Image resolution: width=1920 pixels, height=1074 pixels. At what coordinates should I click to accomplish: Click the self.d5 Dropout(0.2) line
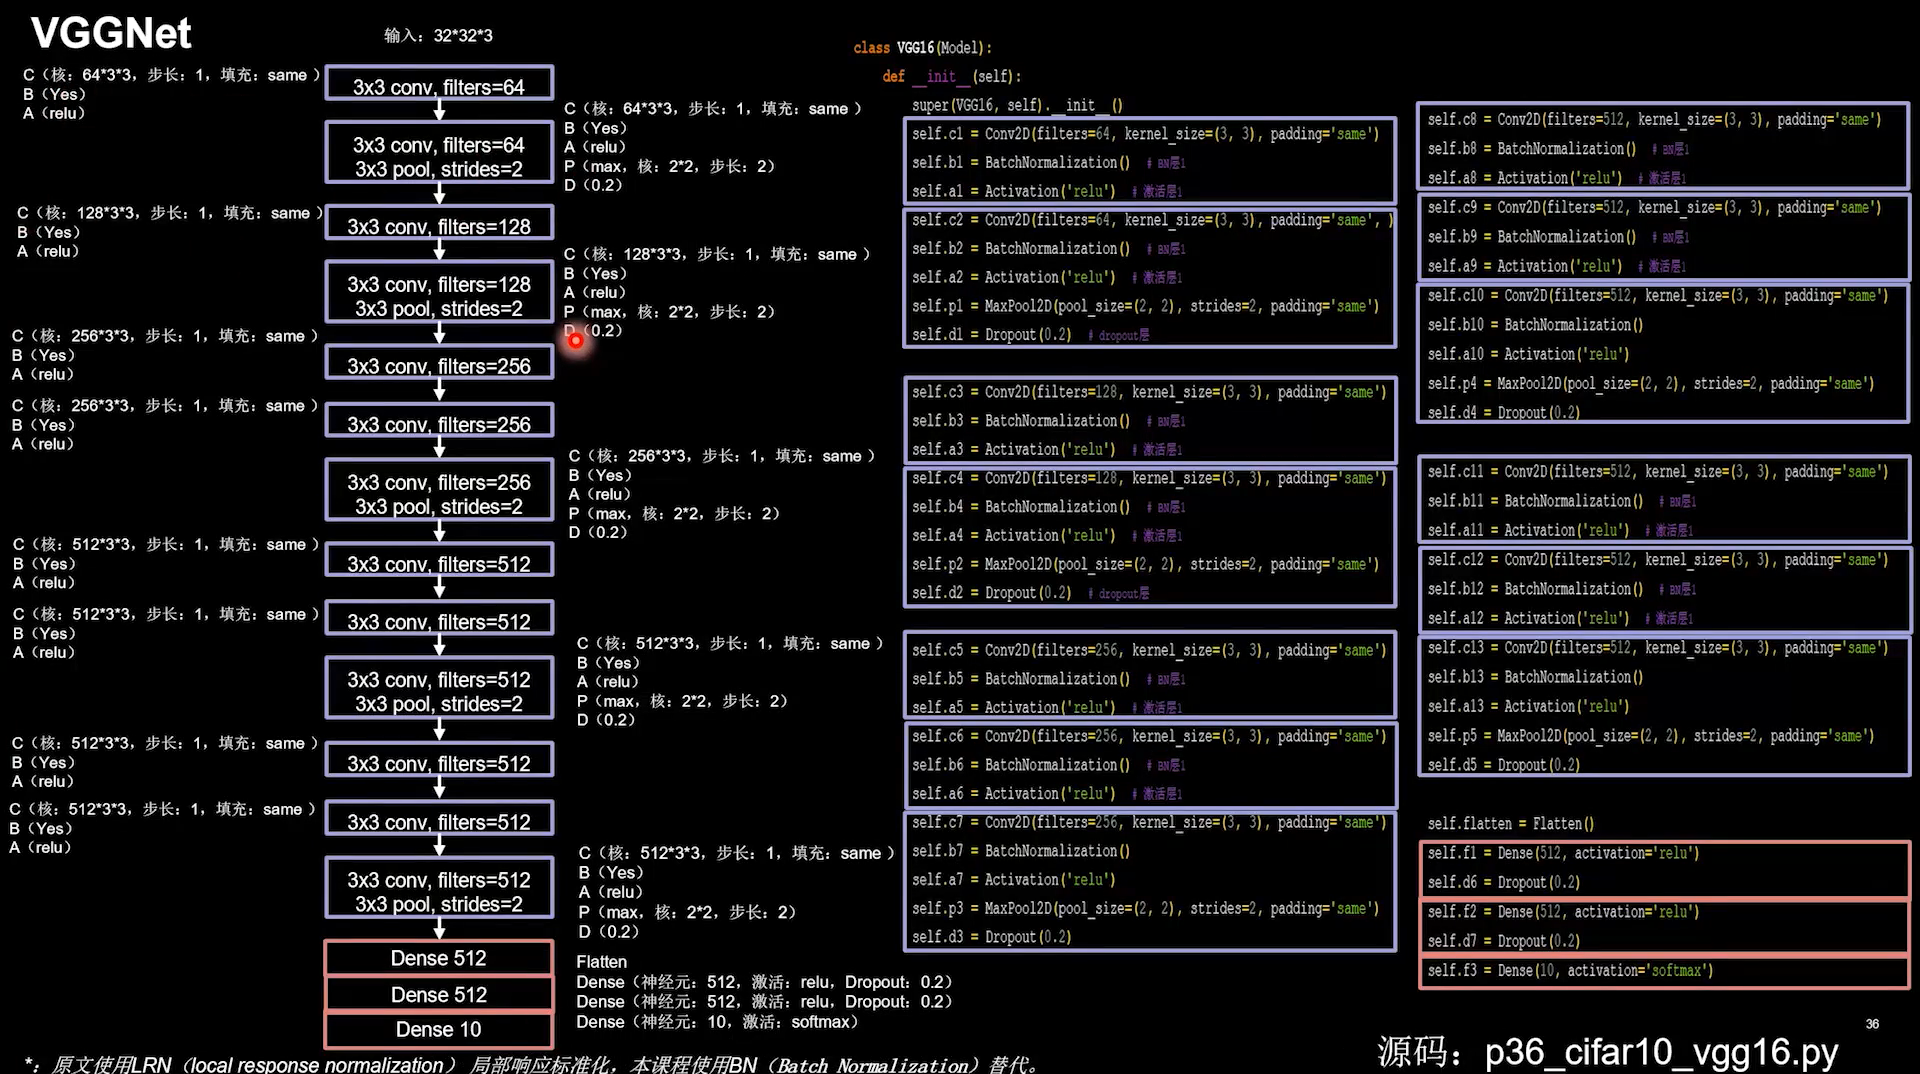click(x=1503, y=765)
